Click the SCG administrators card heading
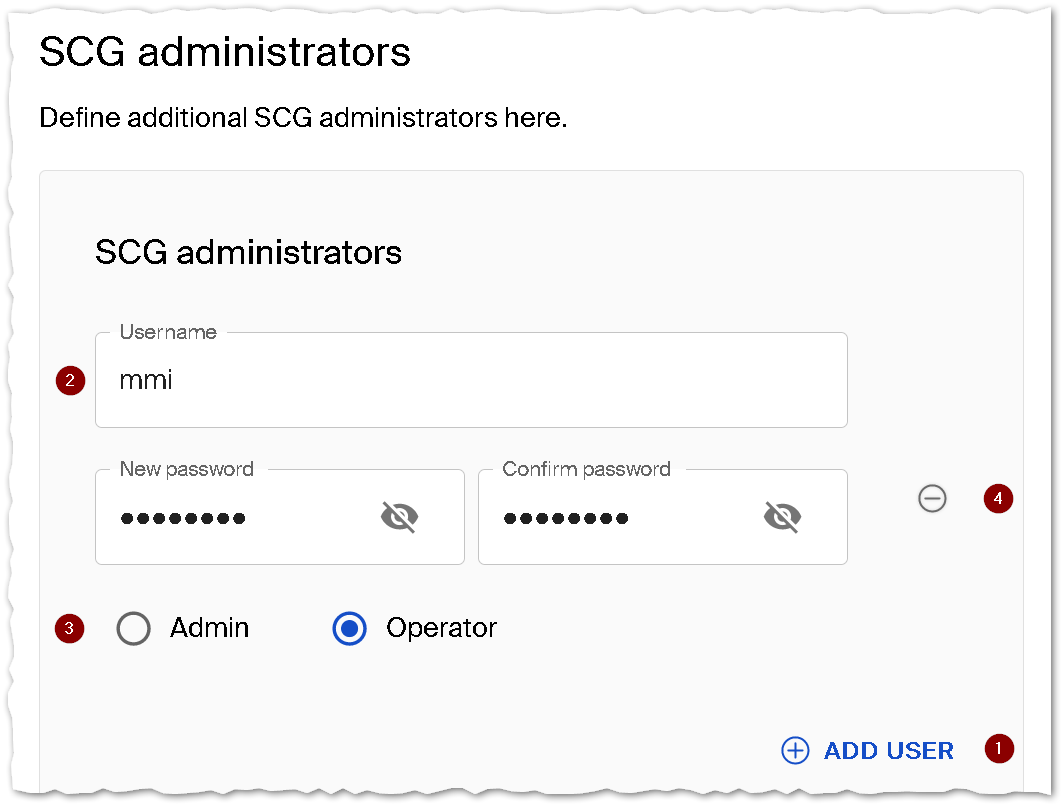The width and height of the screenshot is (1062, 806). 248,252
